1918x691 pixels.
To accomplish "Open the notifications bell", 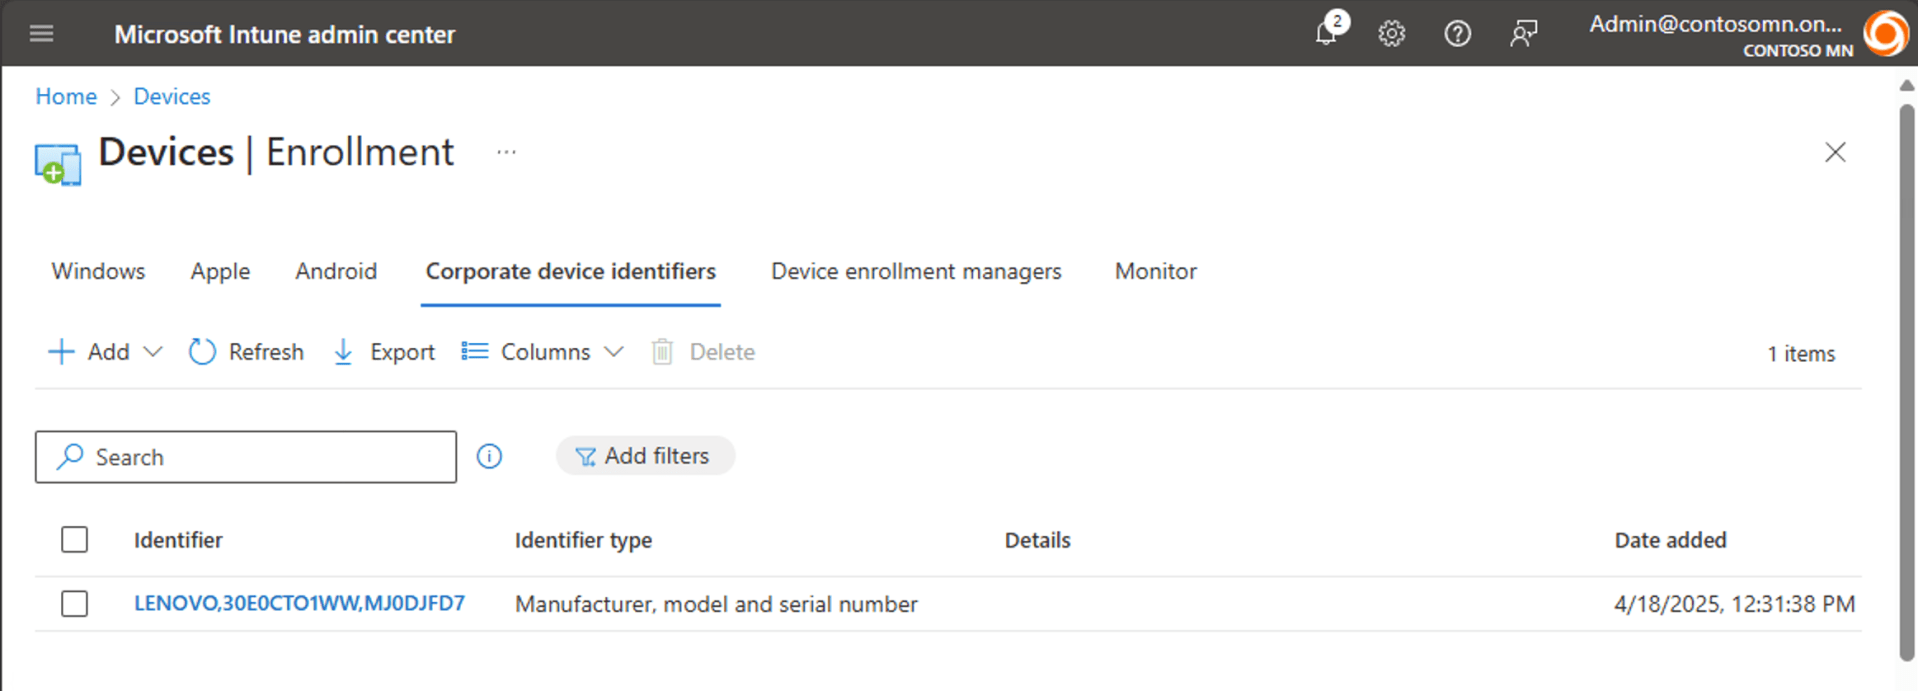I will [x=1327, y=33].
